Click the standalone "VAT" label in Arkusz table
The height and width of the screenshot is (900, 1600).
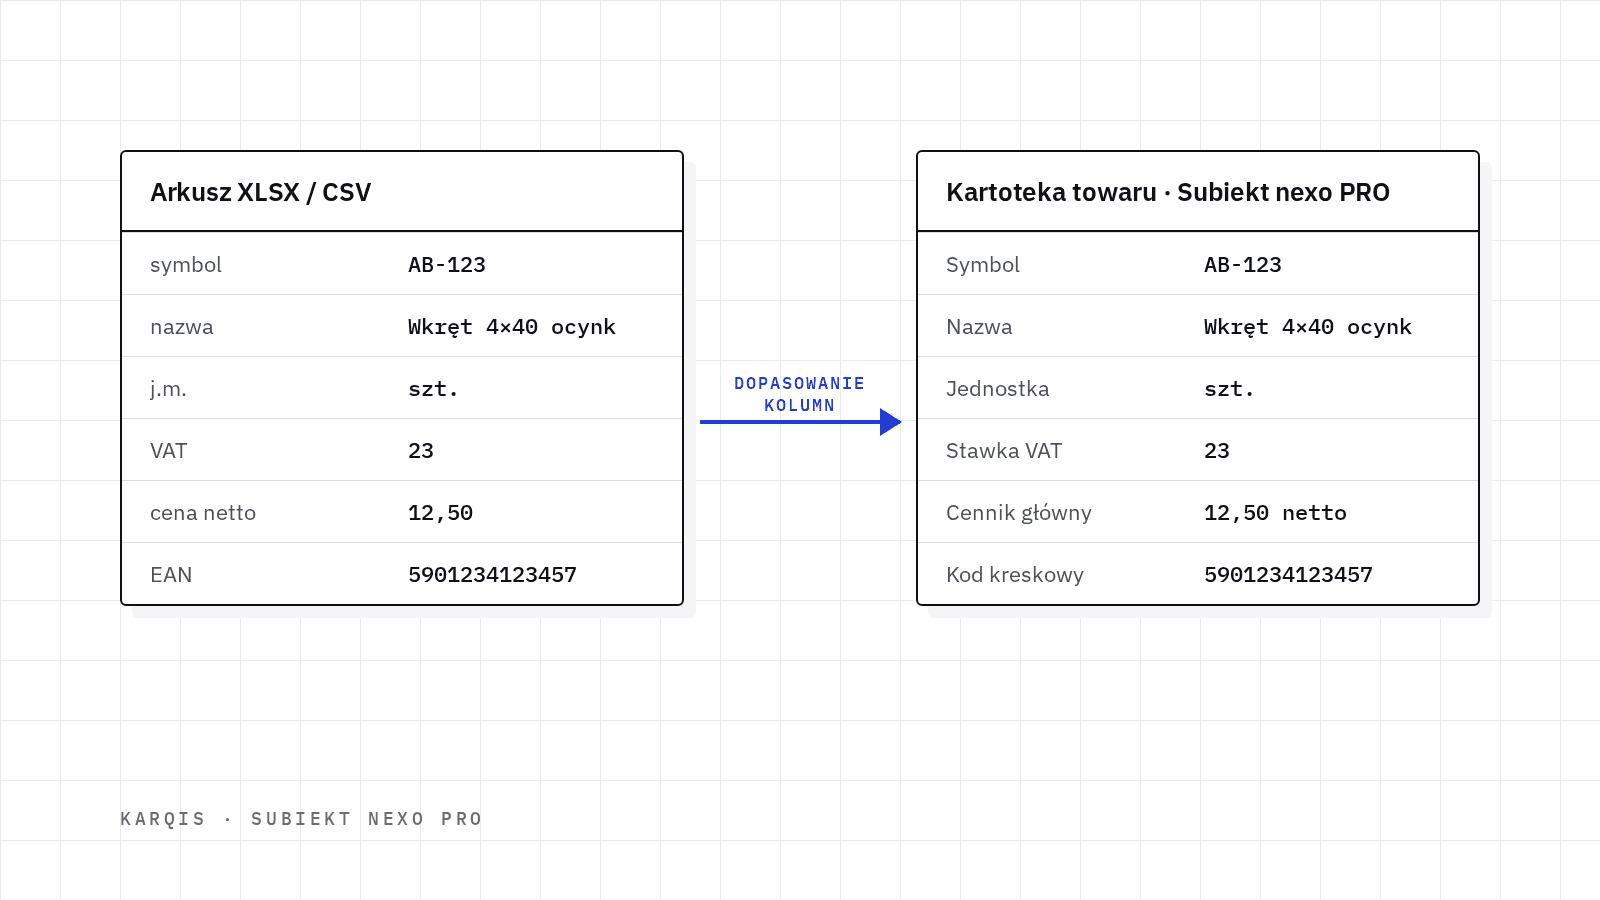[x=169, y=451]
